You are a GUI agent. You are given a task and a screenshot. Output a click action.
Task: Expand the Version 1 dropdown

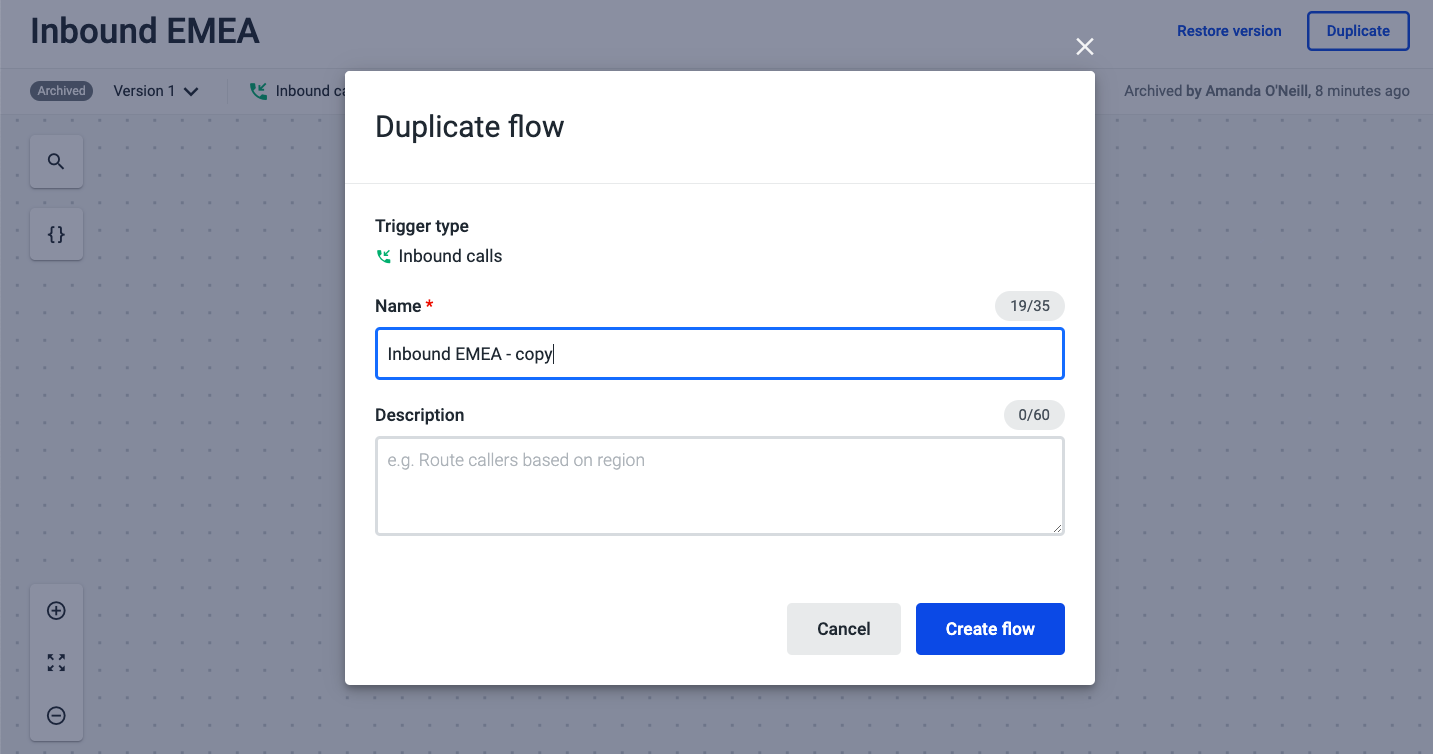pos(156,91)
